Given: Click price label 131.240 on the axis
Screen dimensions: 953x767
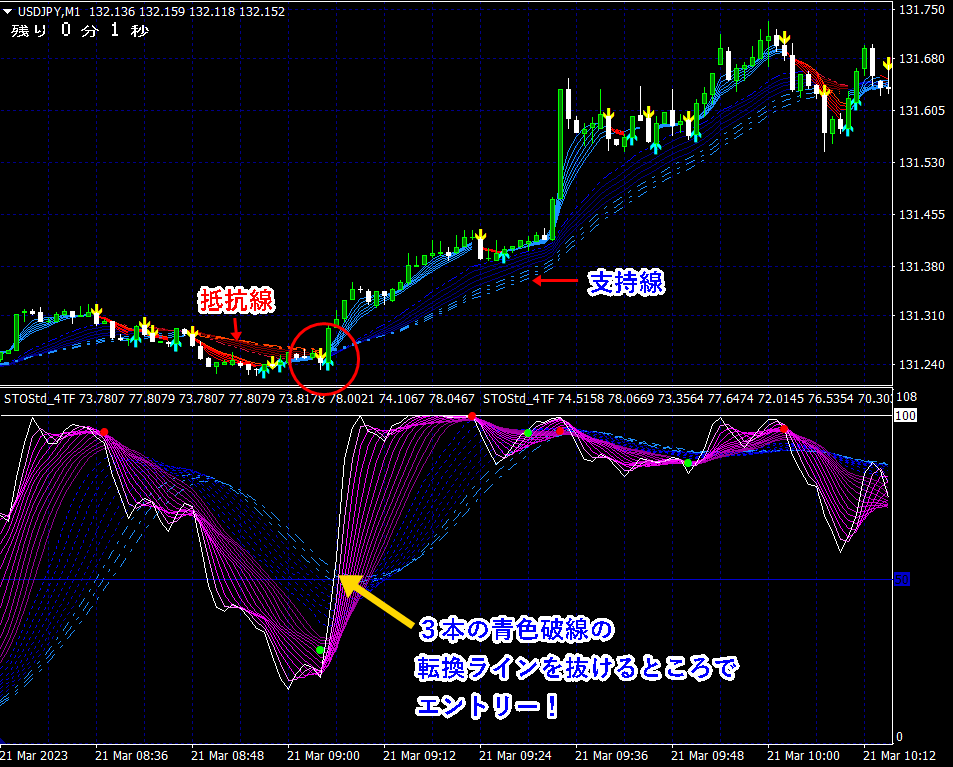Looking at the screenshot, I should pyautogui.click(x=921, y=364).
